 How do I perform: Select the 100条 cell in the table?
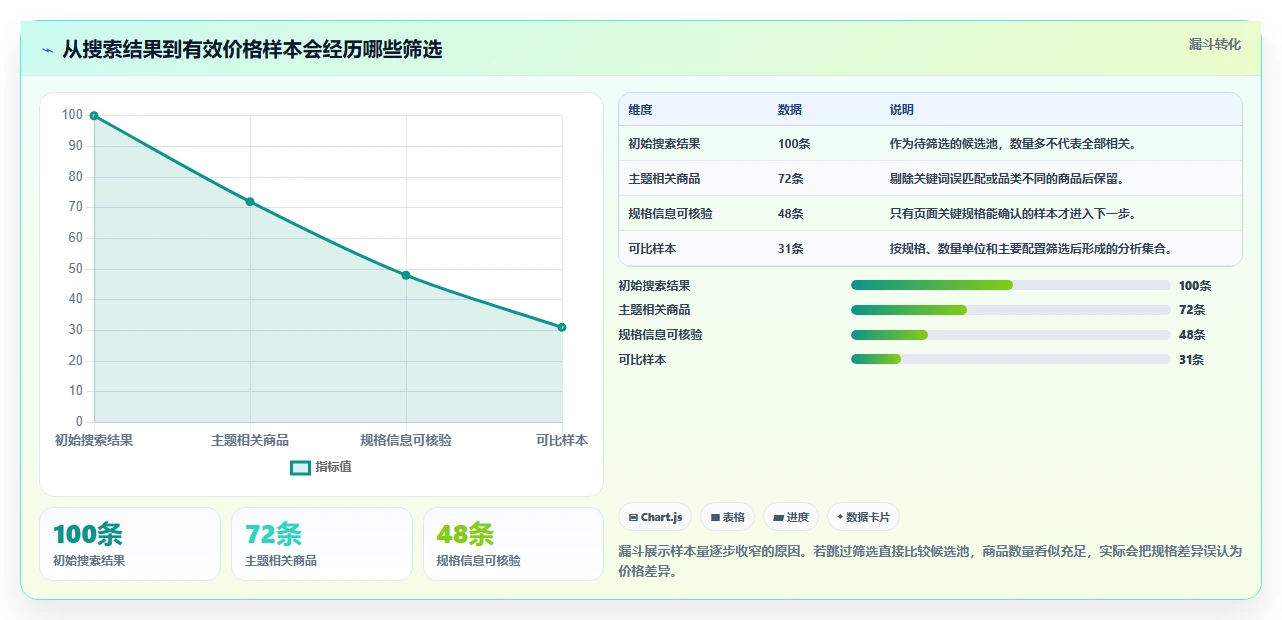tap(794, 144)
